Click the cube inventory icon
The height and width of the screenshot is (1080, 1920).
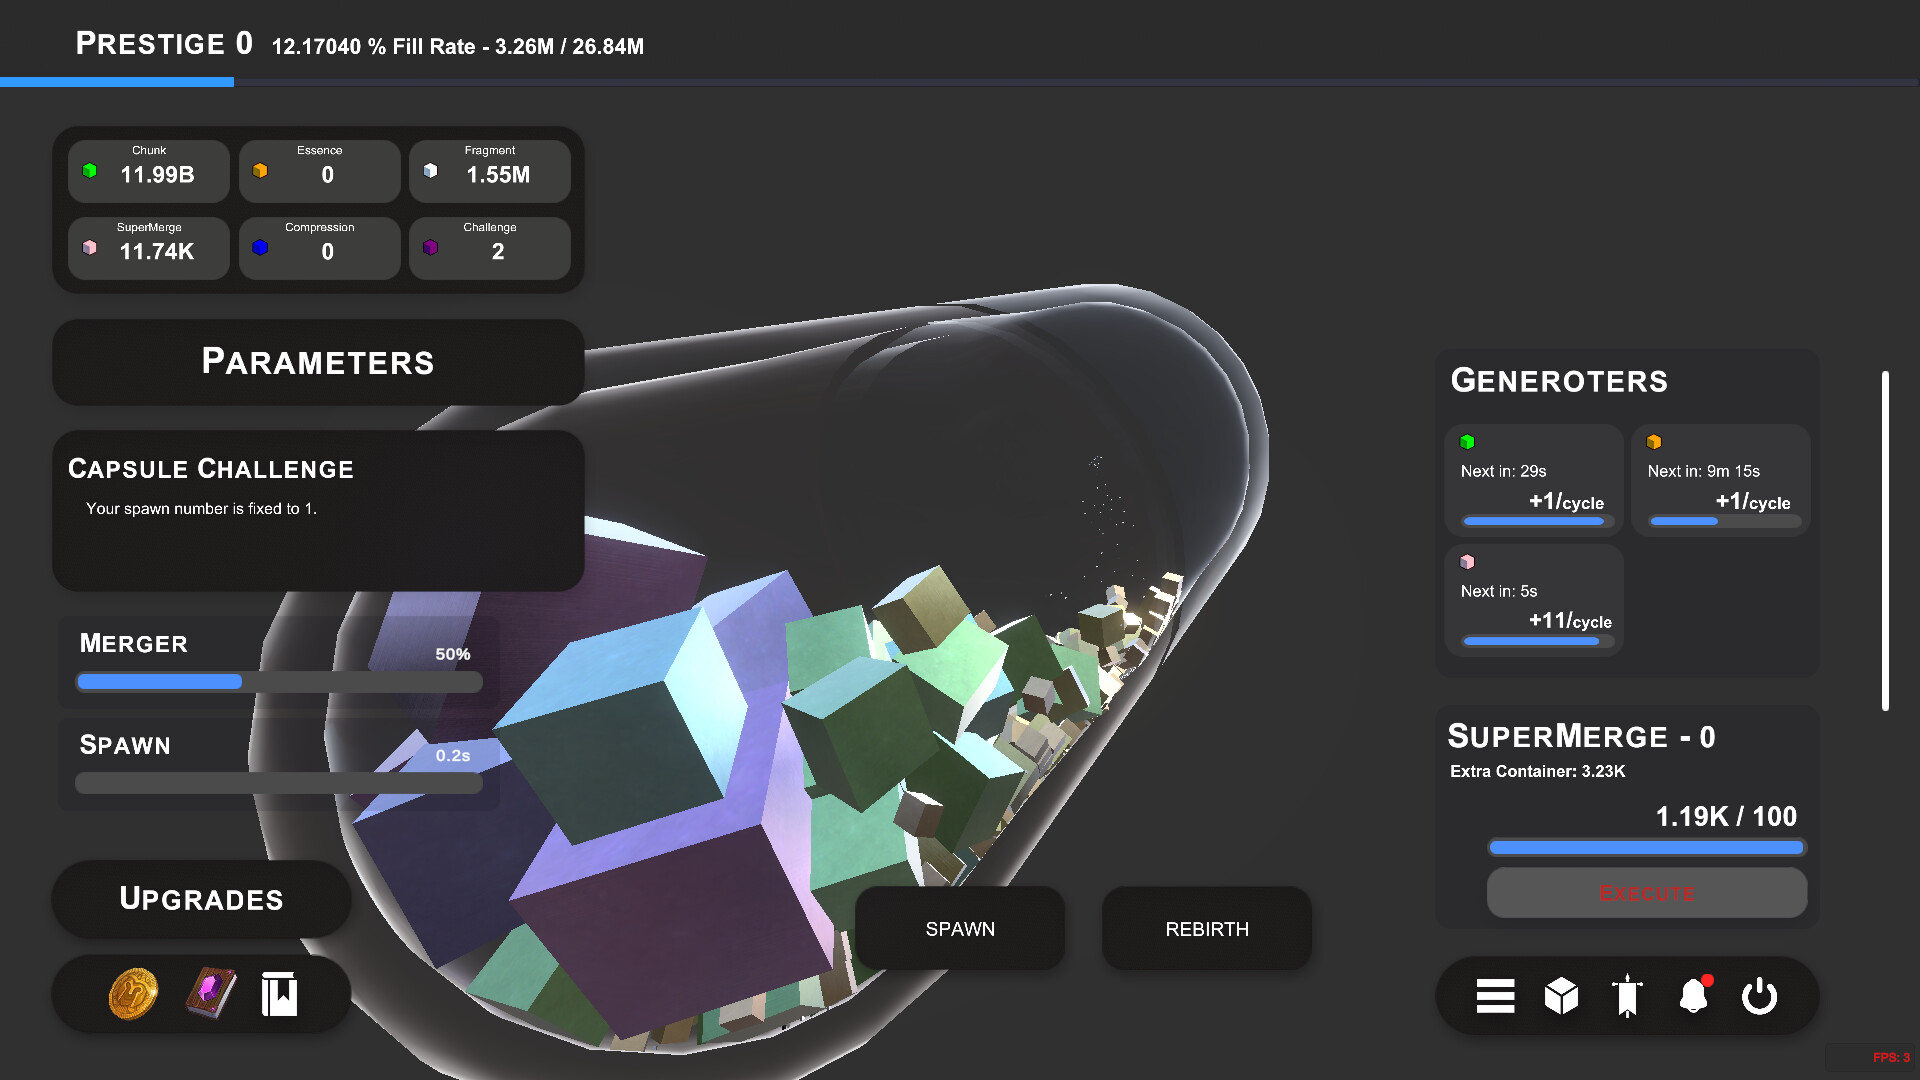(x=1561, y=996)
